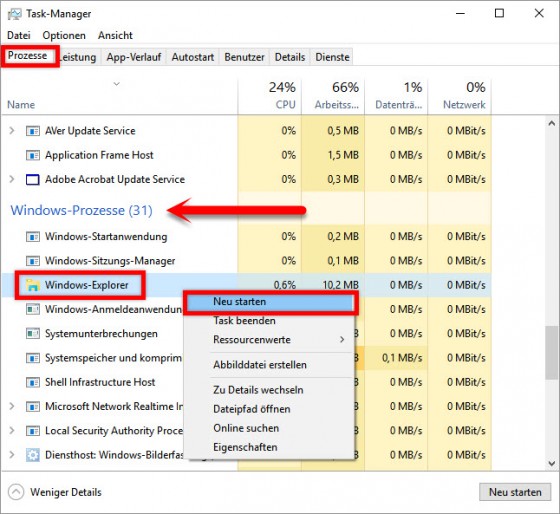Click the Systemunterbrechungen process icon
Screen dimensions: 560x514
(x=33, y=334)
